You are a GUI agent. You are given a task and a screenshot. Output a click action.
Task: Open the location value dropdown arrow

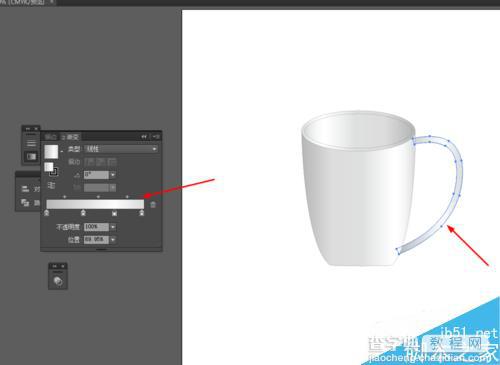click(113, 239)
